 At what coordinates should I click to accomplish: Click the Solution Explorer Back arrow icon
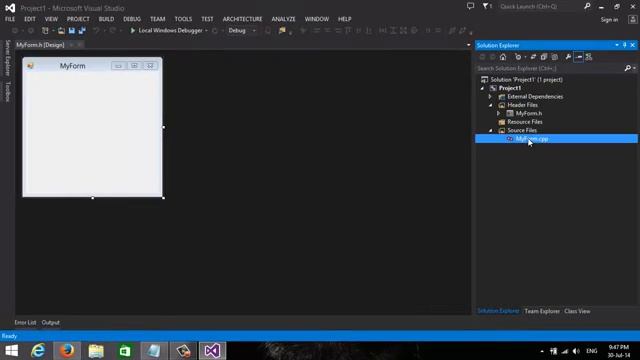click(x=482, y=57)
